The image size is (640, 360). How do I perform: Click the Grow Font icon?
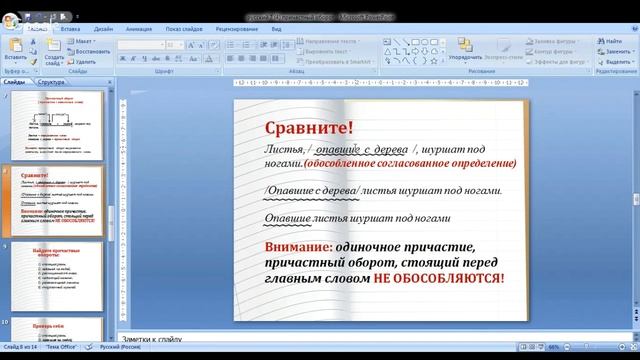point(191,45)
